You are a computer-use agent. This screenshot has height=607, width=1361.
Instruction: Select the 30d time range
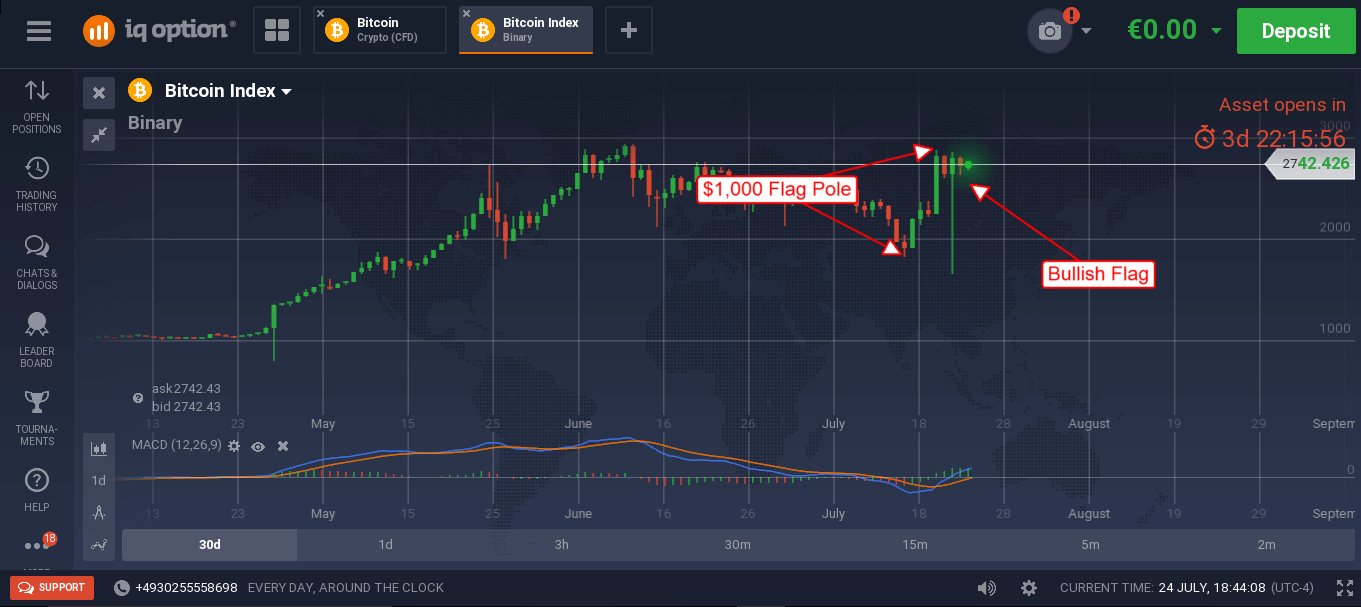(209, 545)
